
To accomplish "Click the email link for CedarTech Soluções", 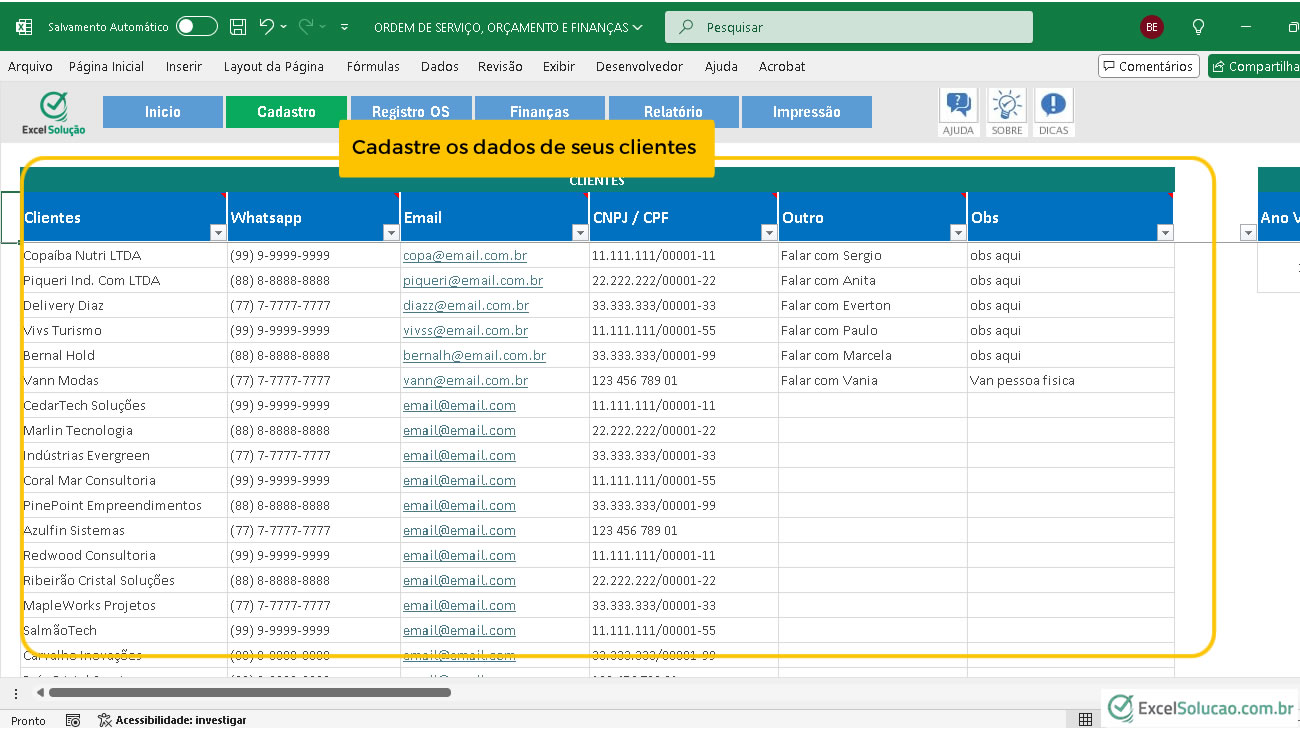I will [x=459, y=405].
